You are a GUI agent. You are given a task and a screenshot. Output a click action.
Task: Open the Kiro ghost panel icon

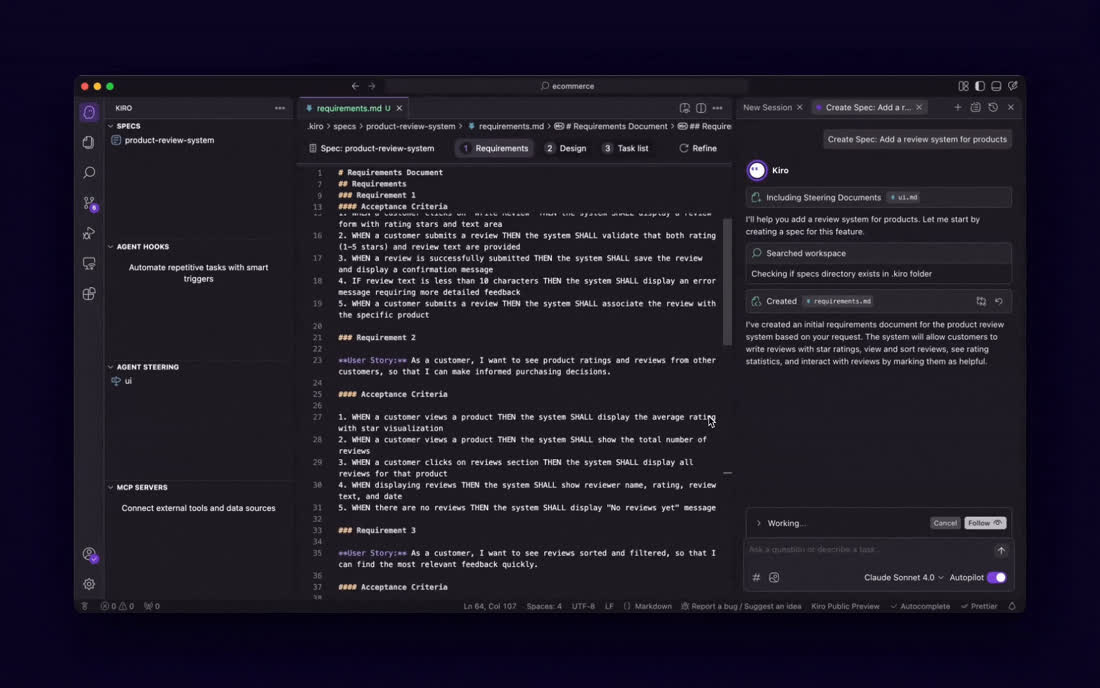89,112
